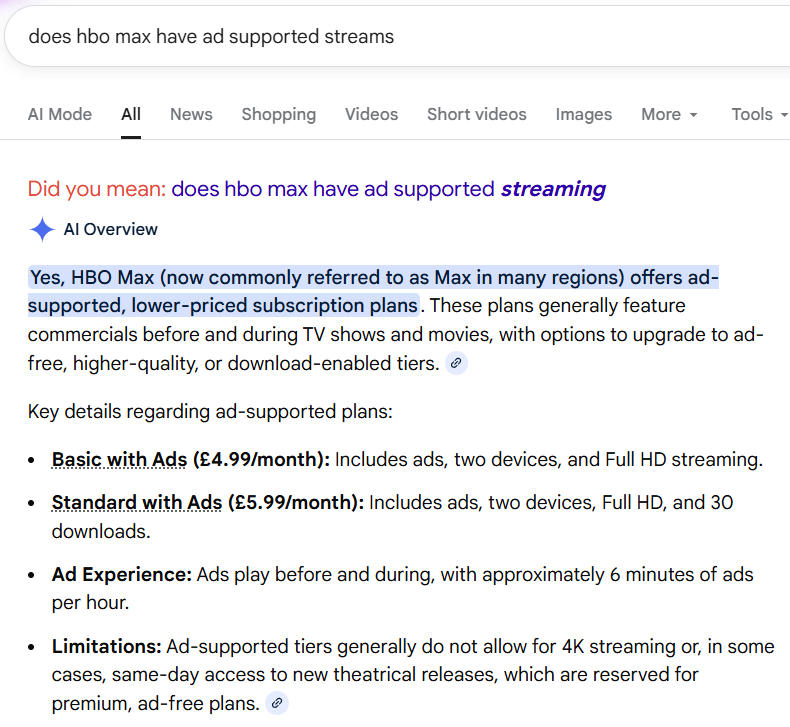Switch to the Videos tab
Screen dimensions: 790x727
(x=371, y=114)
